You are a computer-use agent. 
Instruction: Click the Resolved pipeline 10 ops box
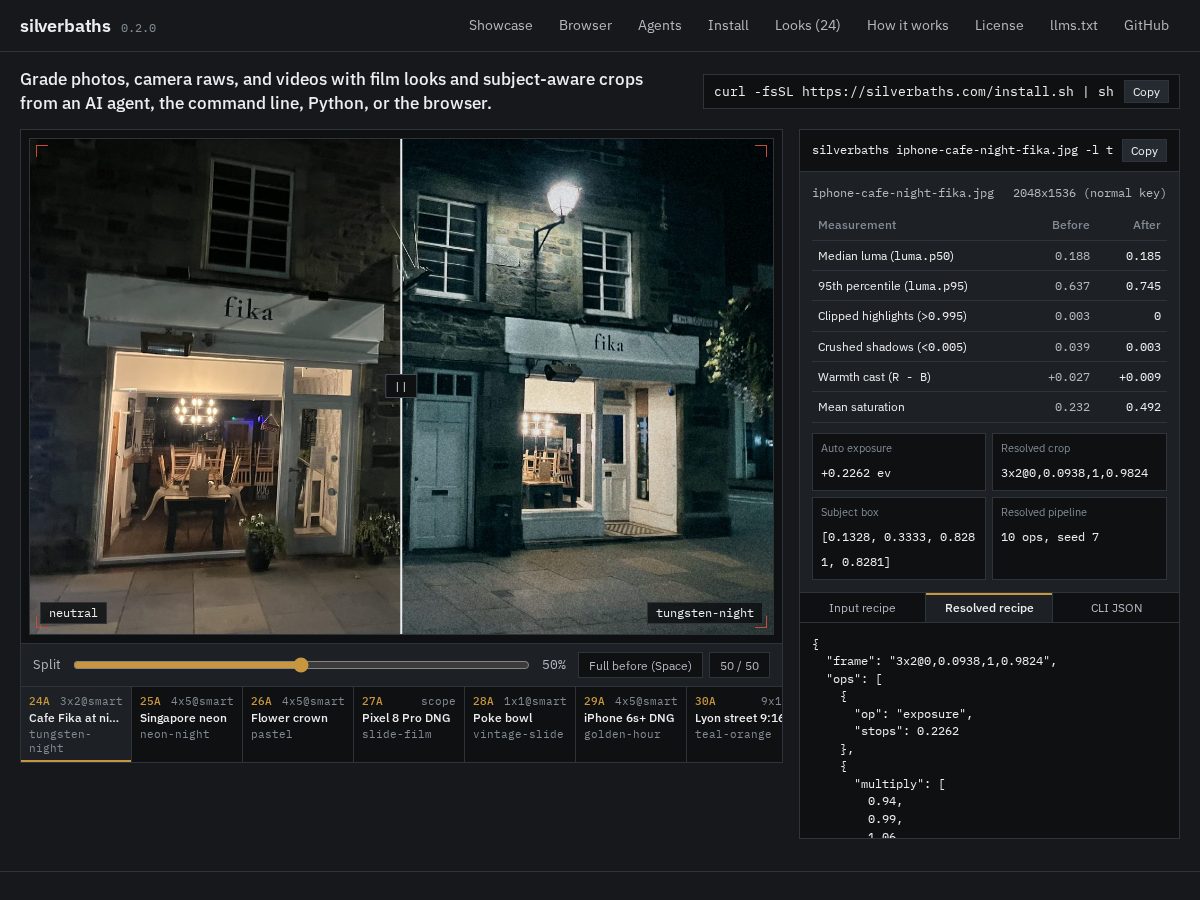1079,538
